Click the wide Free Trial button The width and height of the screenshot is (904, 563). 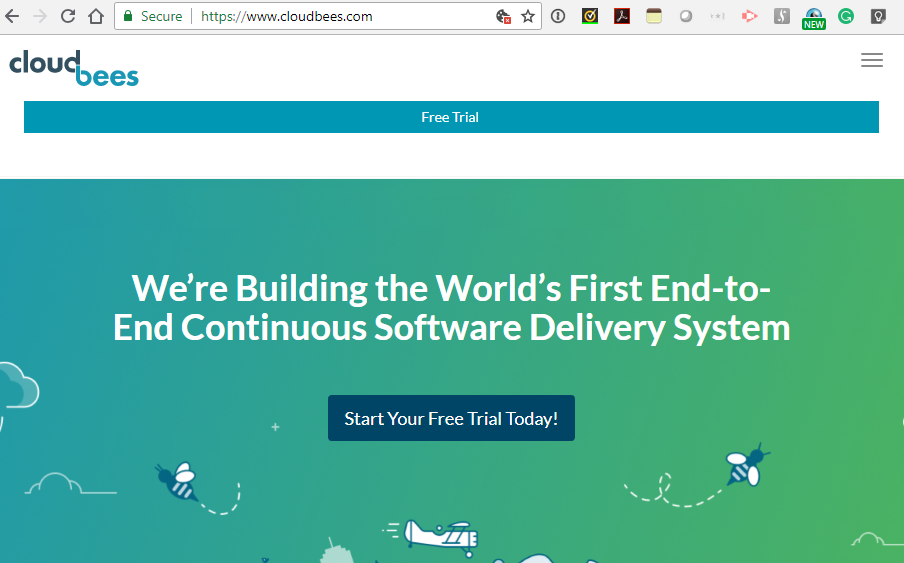coord(451,117)
